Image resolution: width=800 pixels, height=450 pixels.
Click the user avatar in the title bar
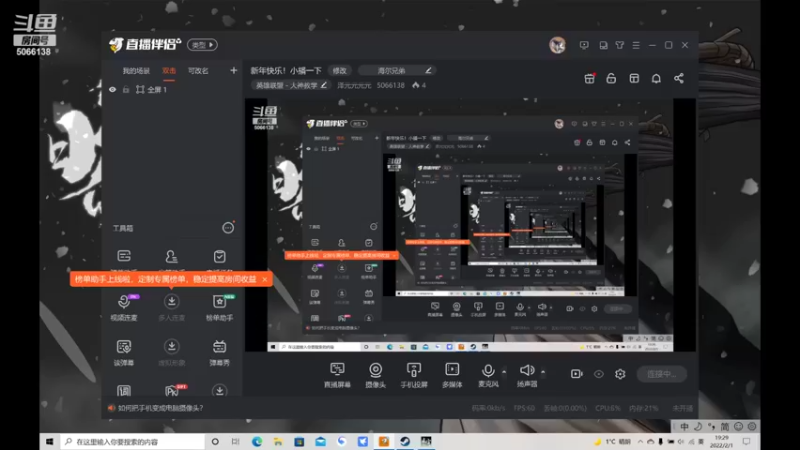[557, 45]
